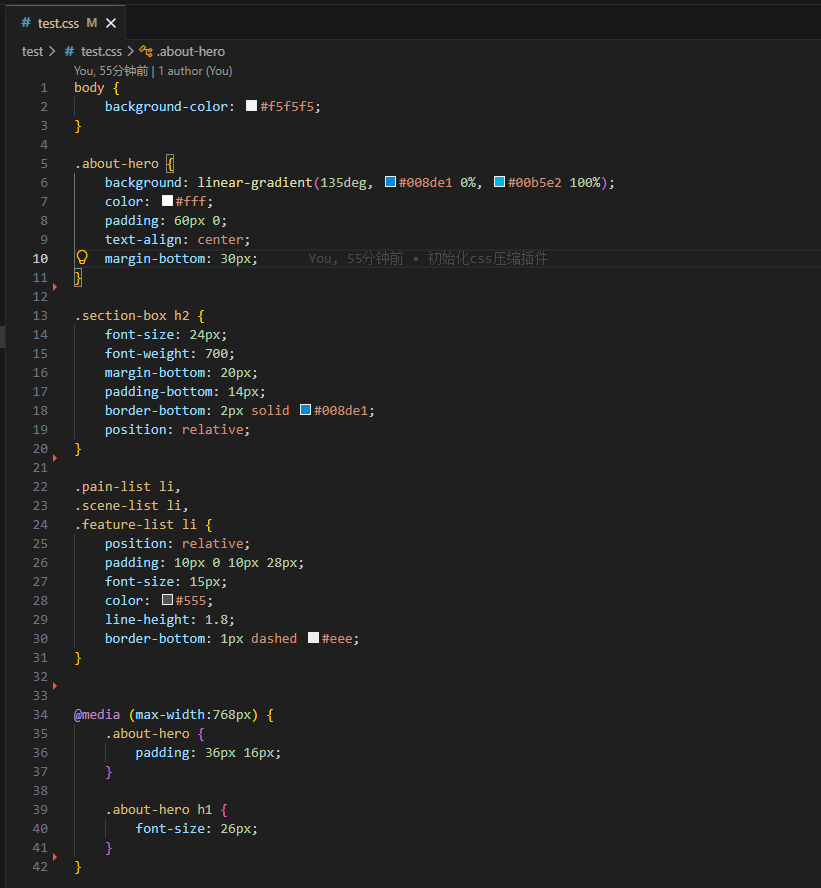Click the .section-box h2 selector
Screen dimensions: 821x888
[132, 315]
